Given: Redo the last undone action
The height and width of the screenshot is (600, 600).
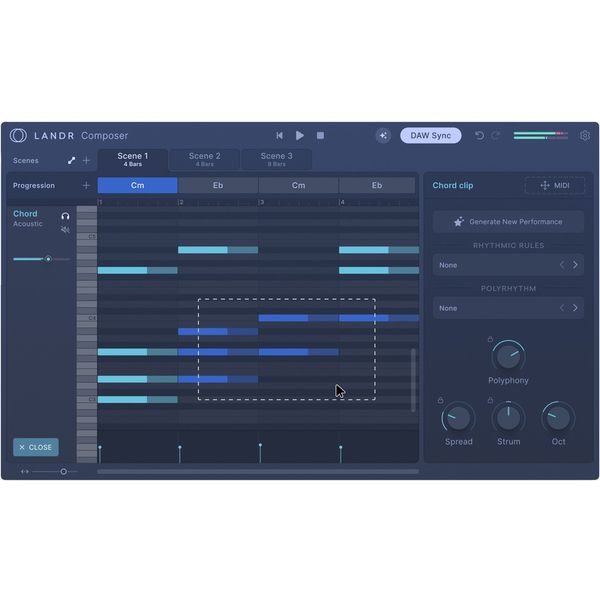Looking at the screenshot, I should [496, 135].
